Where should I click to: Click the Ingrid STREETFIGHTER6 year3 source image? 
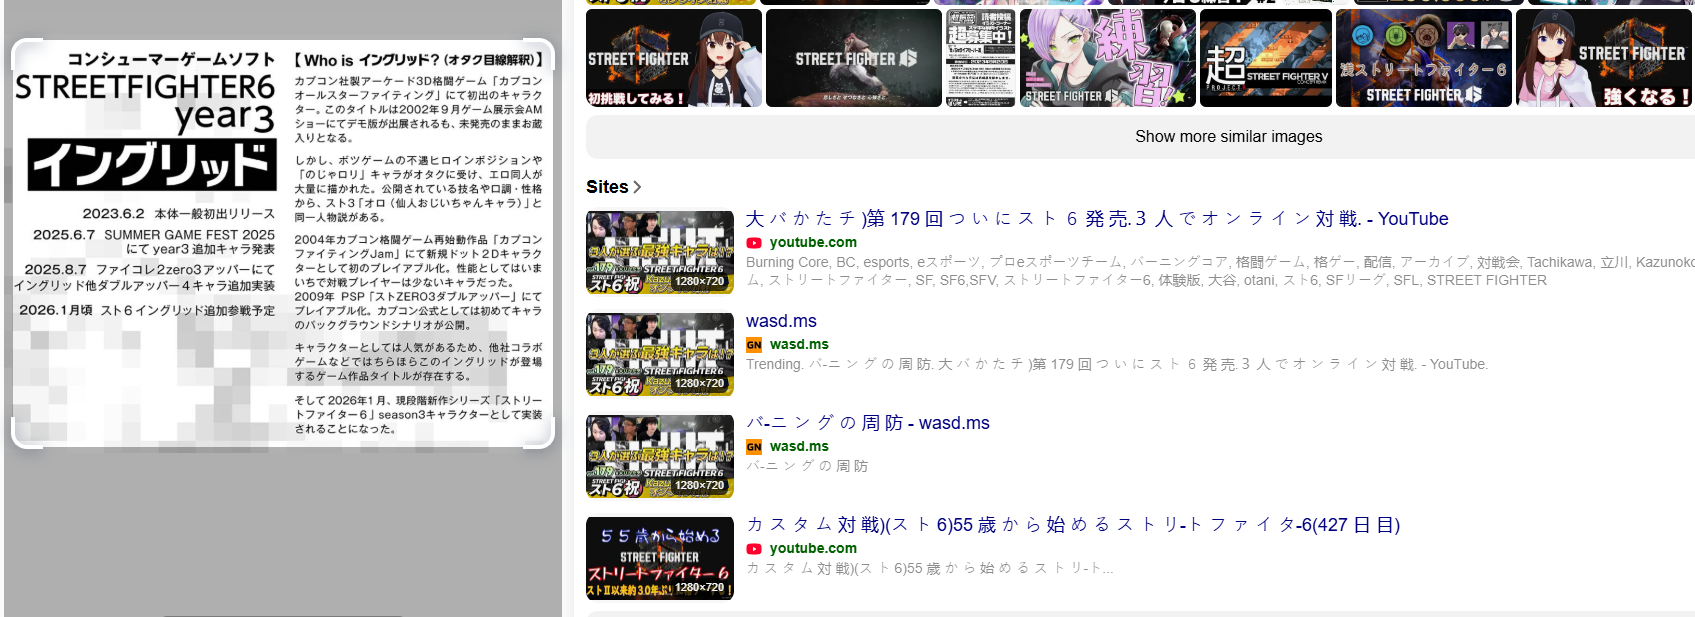[x=282, y=244]
